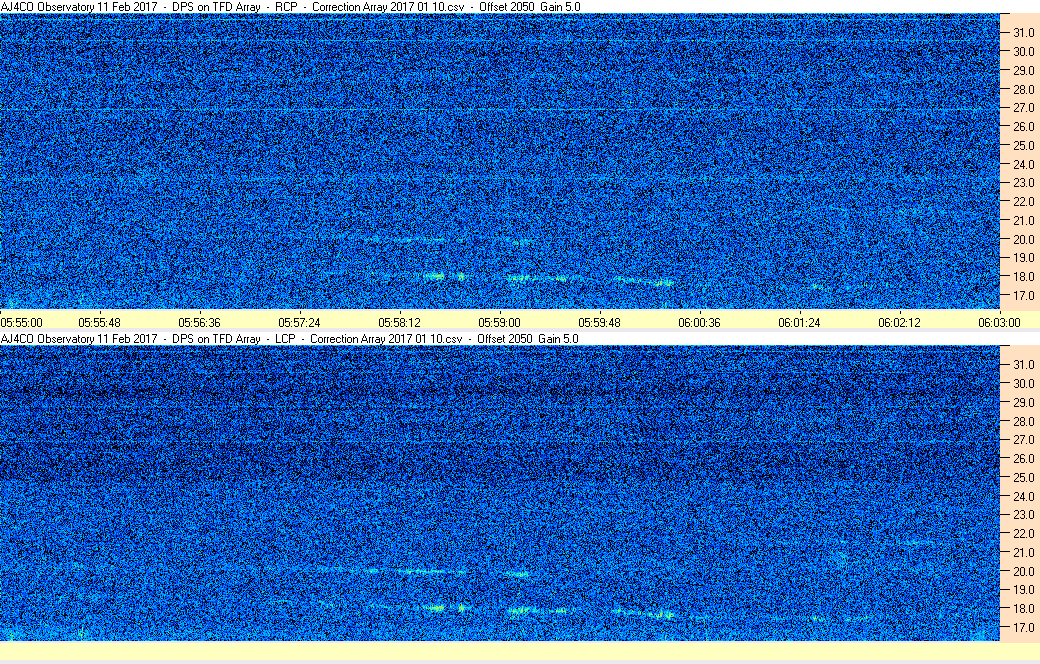Click 30.0 frequency label on RCP panel
1040x664 pixels.
coord(1023,51)
